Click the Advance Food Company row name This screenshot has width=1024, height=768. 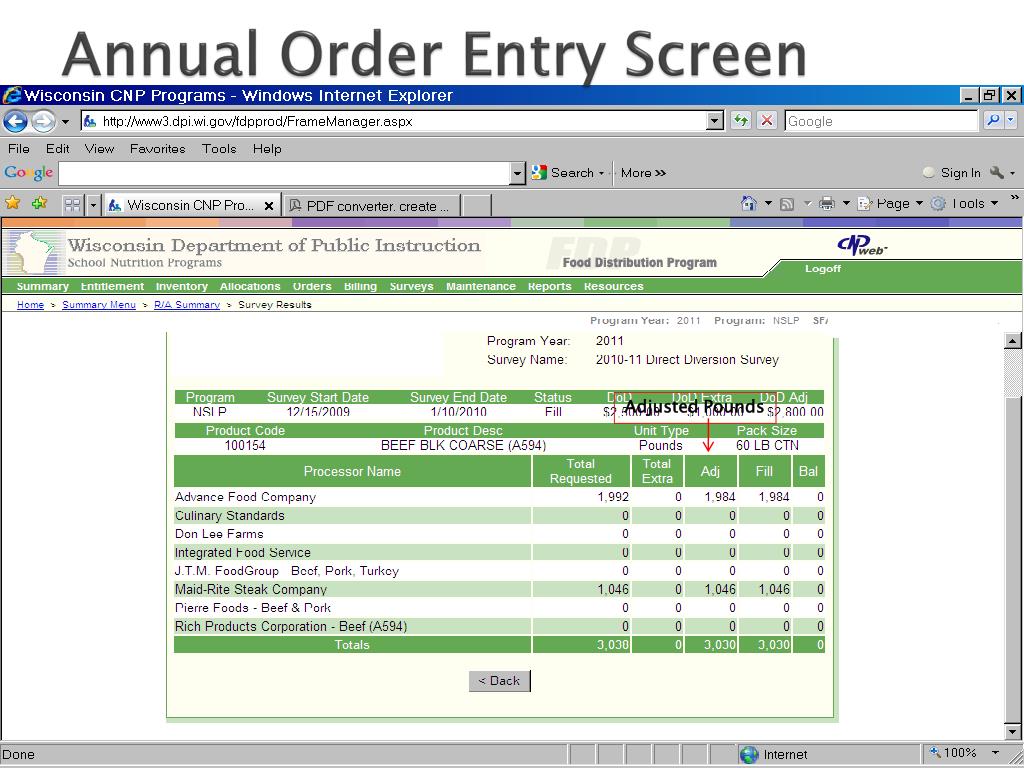[x=246, y=497]
